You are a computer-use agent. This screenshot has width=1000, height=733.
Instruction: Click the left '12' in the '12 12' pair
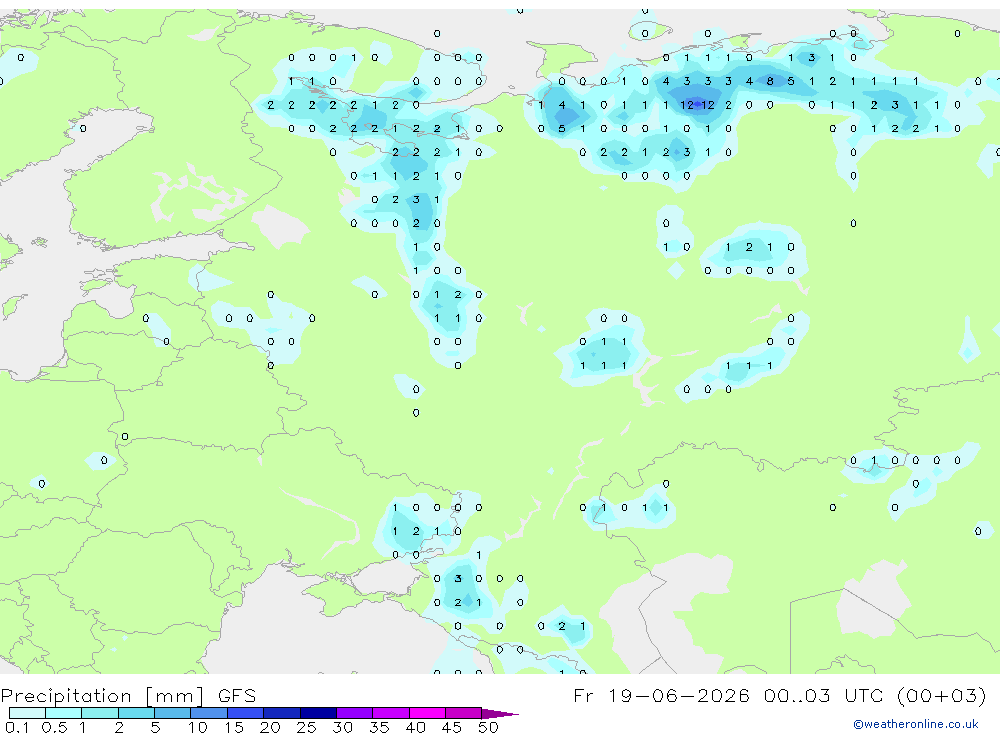(688, 105)
